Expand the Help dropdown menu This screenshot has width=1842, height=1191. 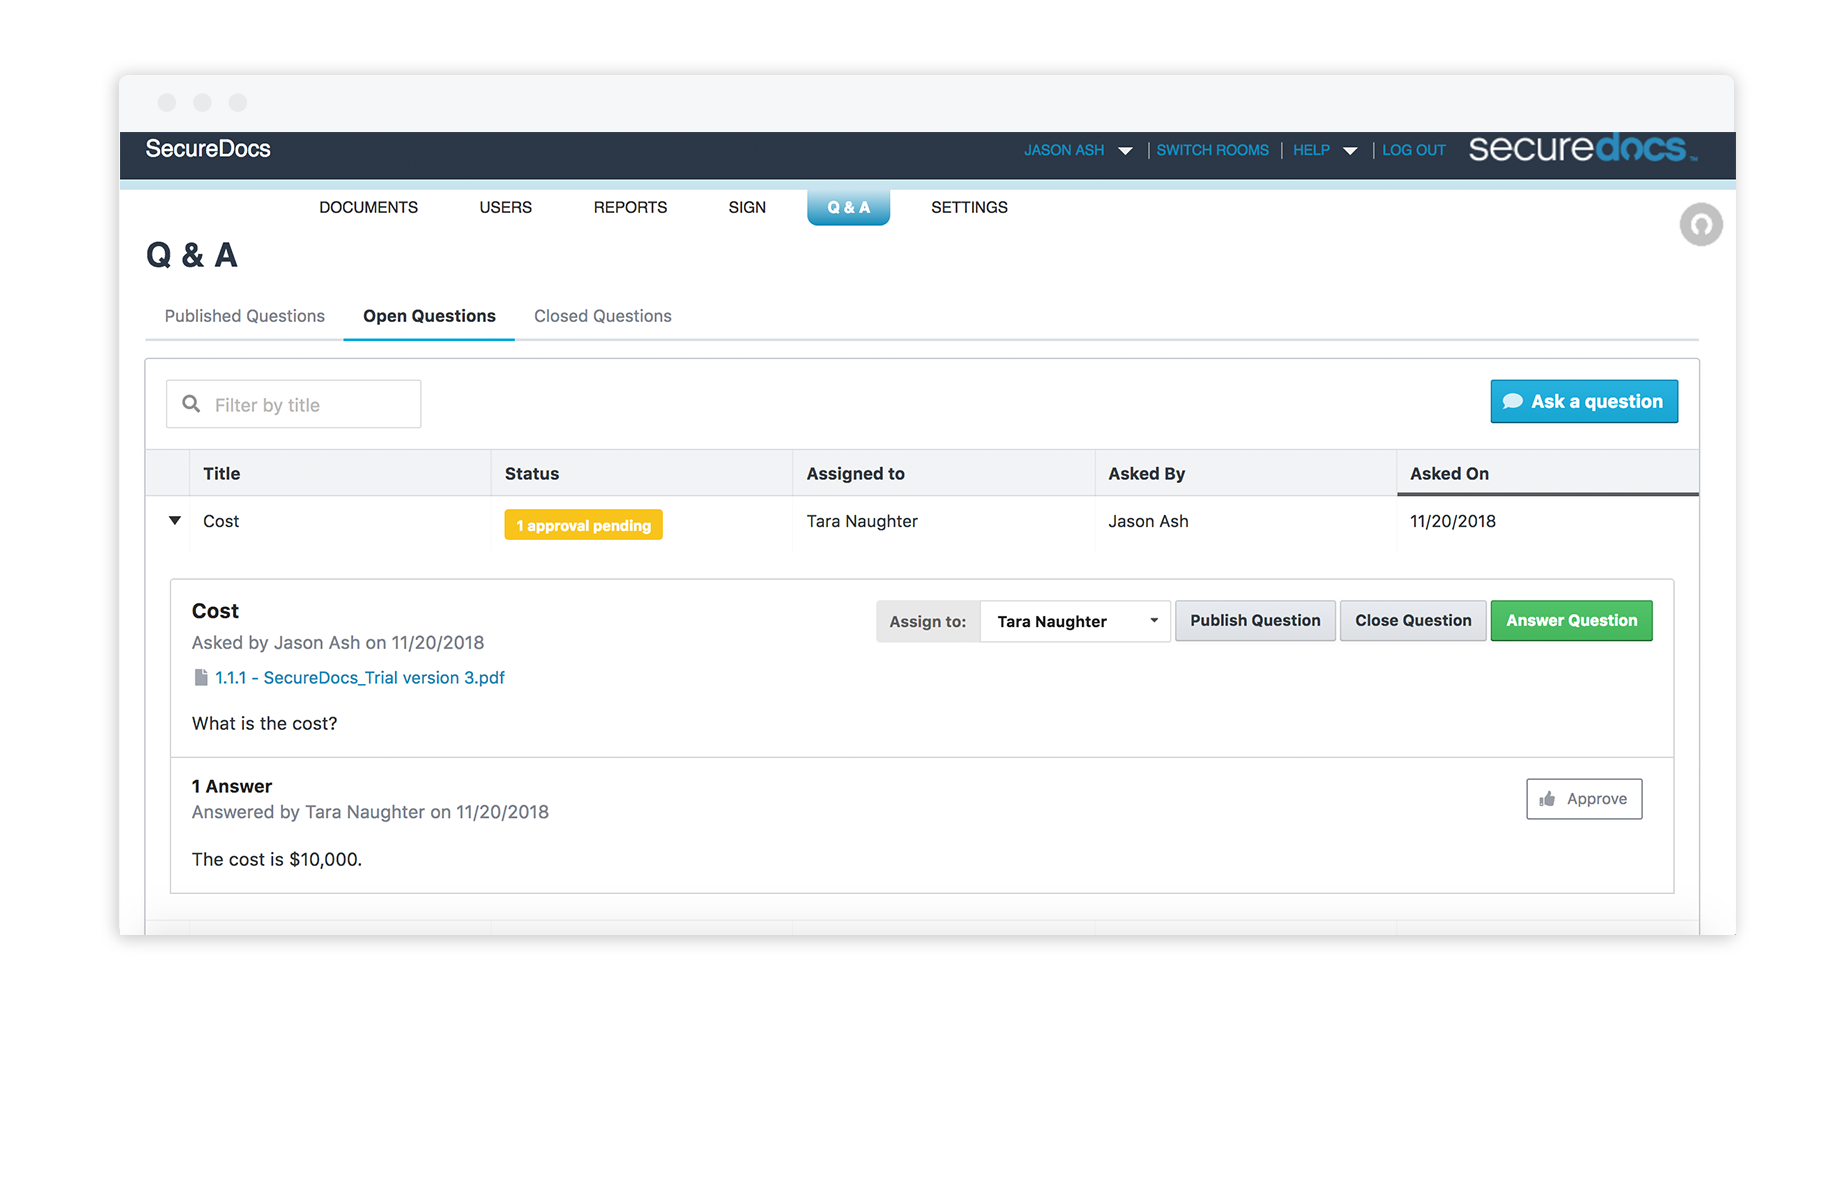click(1324, 150)
